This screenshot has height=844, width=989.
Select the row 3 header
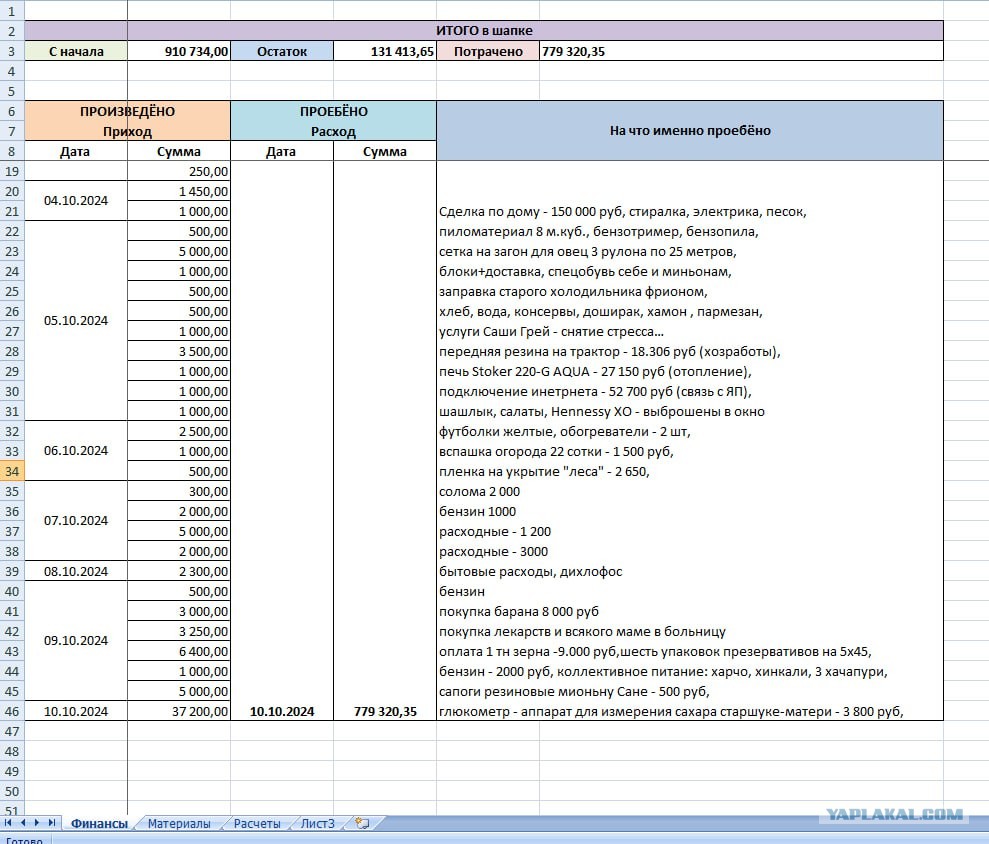point(12,51)
